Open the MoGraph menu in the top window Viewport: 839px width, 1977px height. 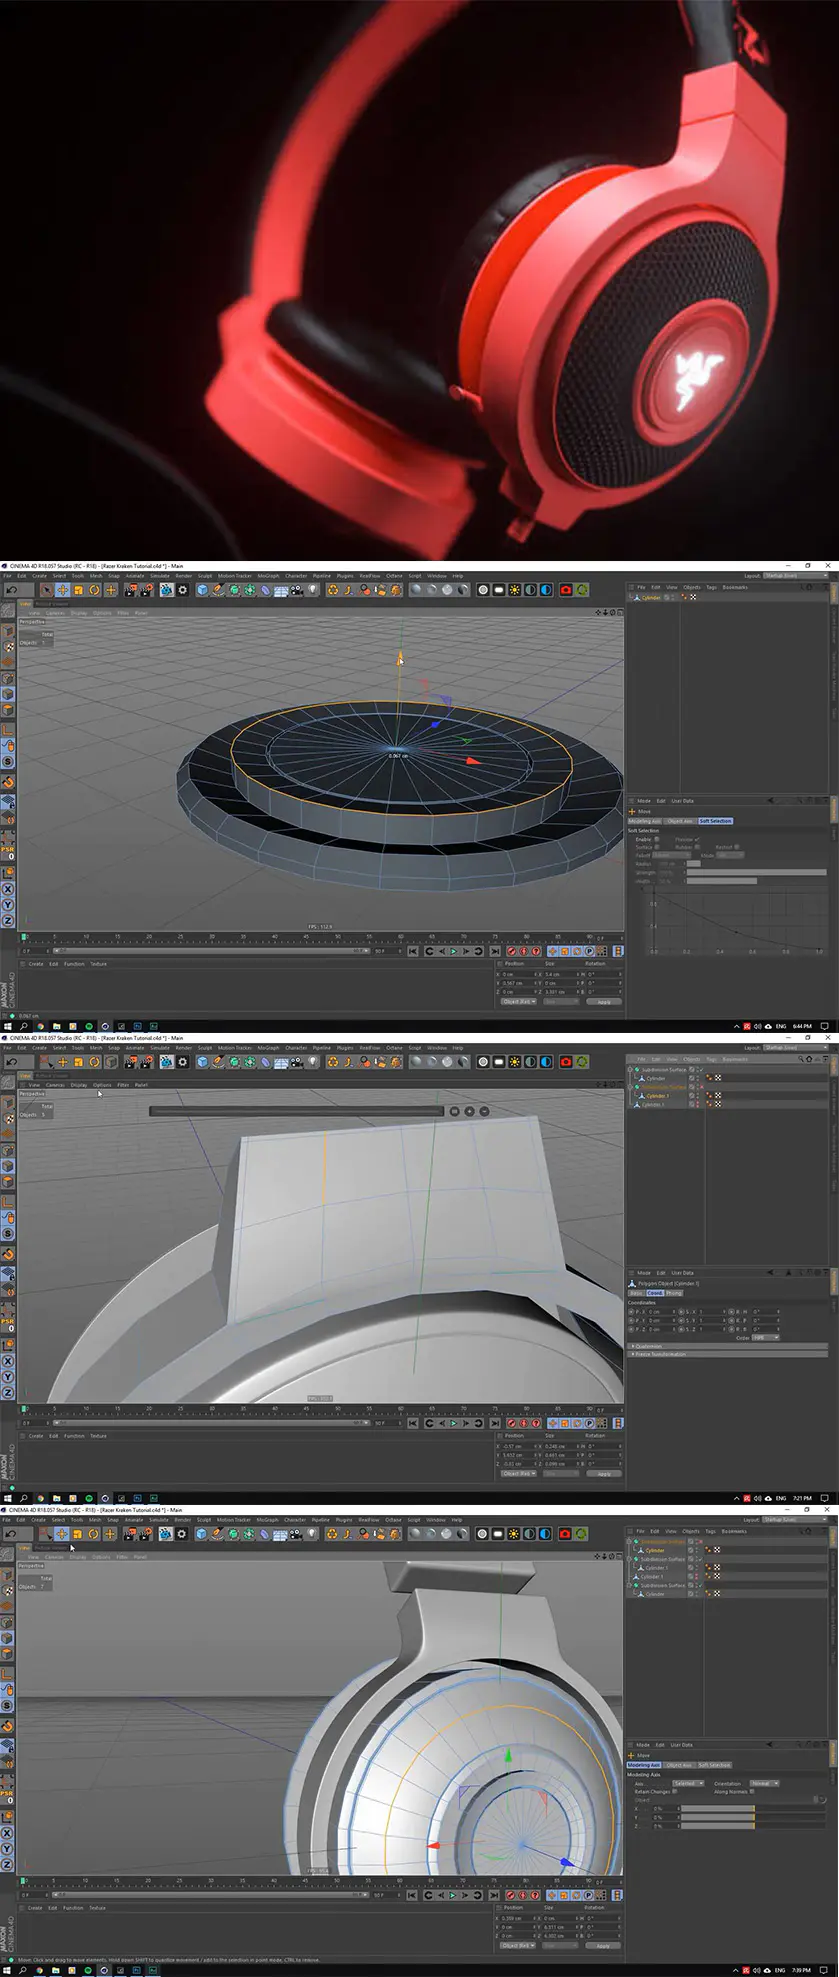coord(269,576)
